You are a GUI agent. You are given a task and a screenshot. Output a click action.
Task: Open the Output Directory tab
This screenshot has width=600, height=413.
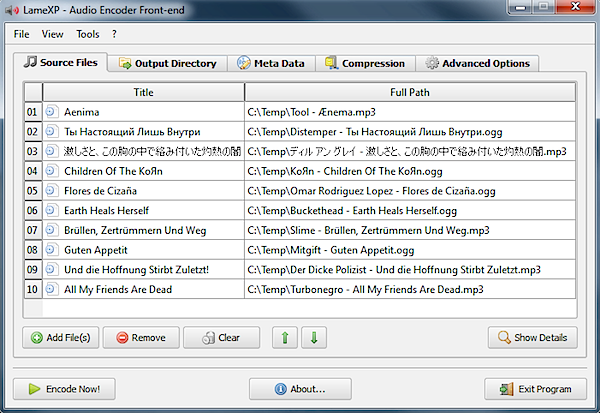[x=167, y=63]
